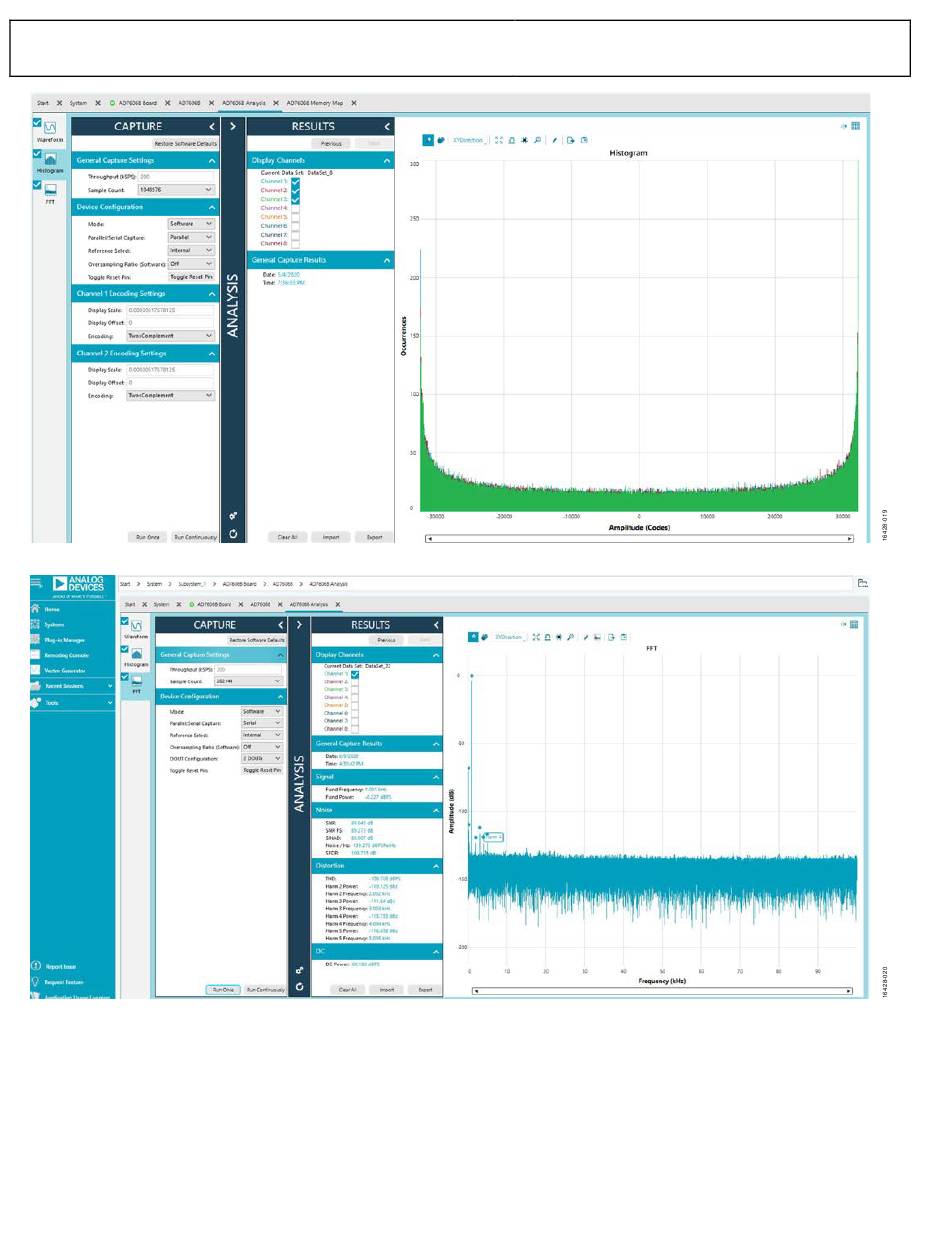Select AD7606B Analysis tab in lower window
Image resolution: width=950 pixels, height=1254 pixels.
click(x=309, y=604)
